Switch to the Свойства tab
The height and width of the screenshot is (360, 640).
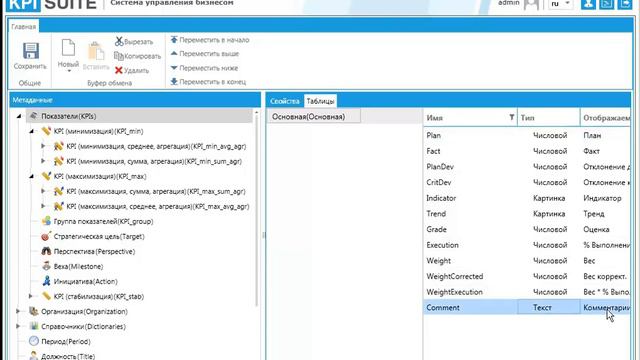(284, 101)
